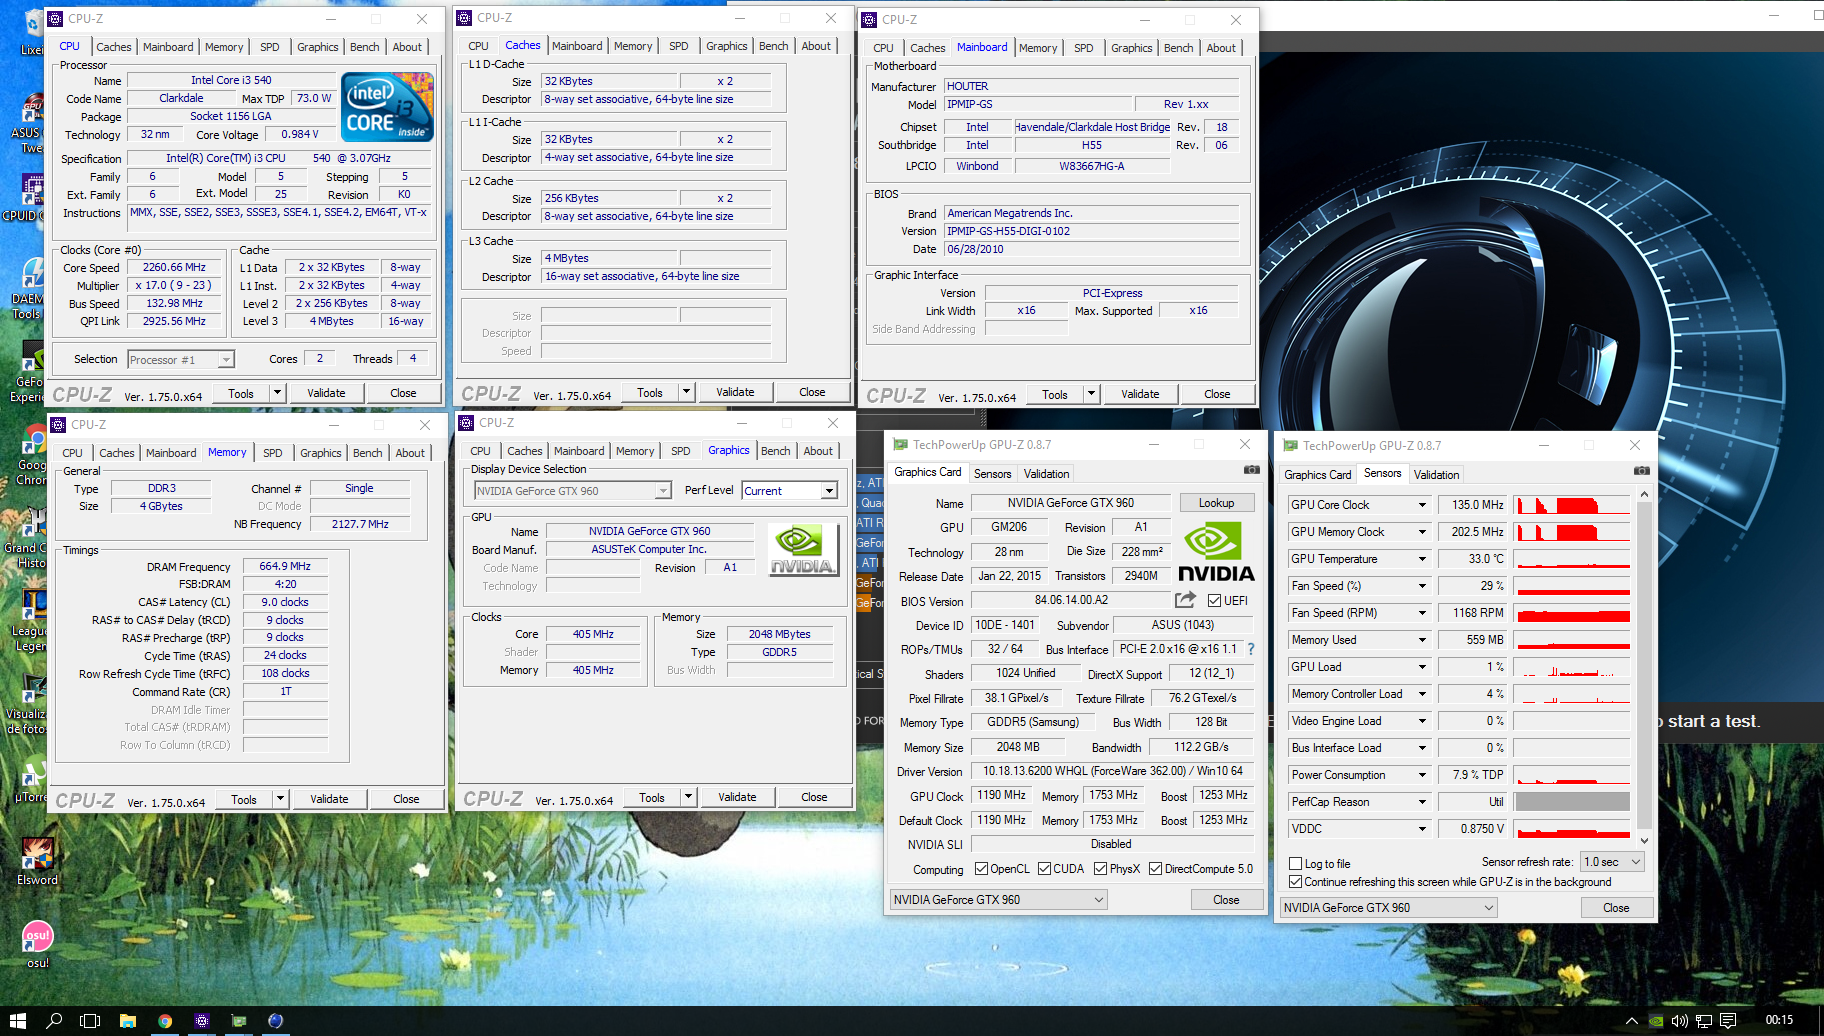
Task: Switch to About tab in CPU-Z Mainboard window
Action: (x=1221, y=48)
